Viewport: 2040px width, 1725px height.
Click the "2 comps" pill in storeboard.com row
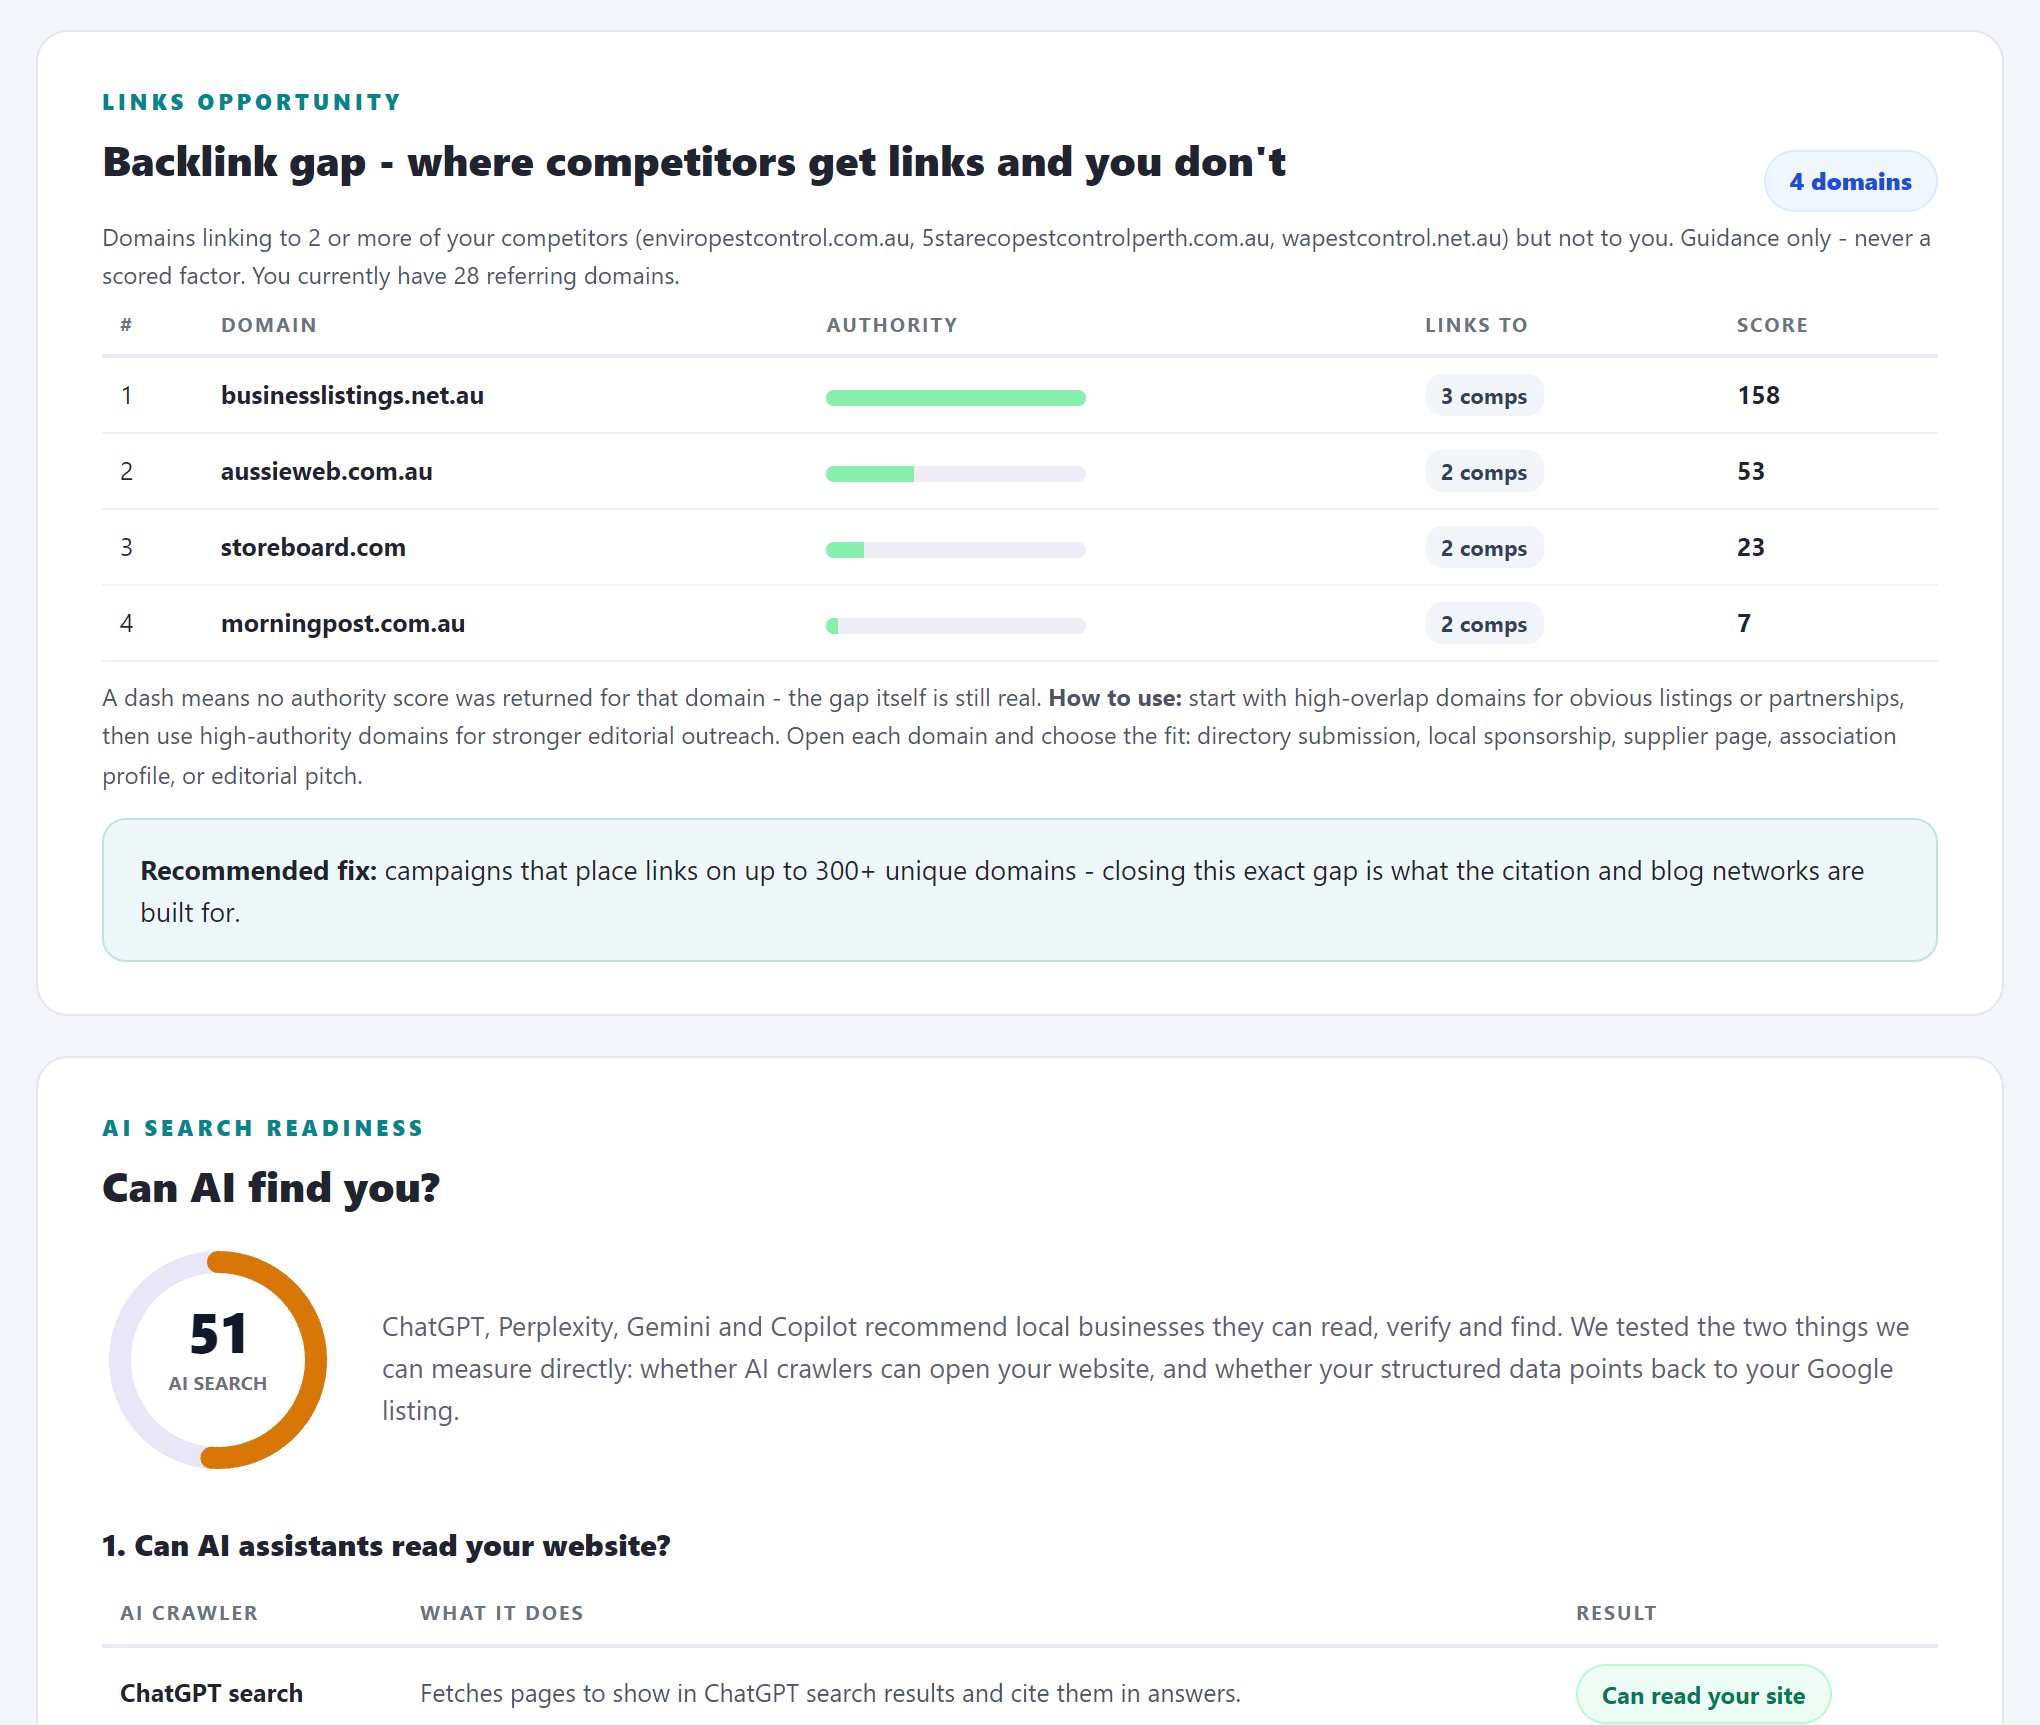1484,547
